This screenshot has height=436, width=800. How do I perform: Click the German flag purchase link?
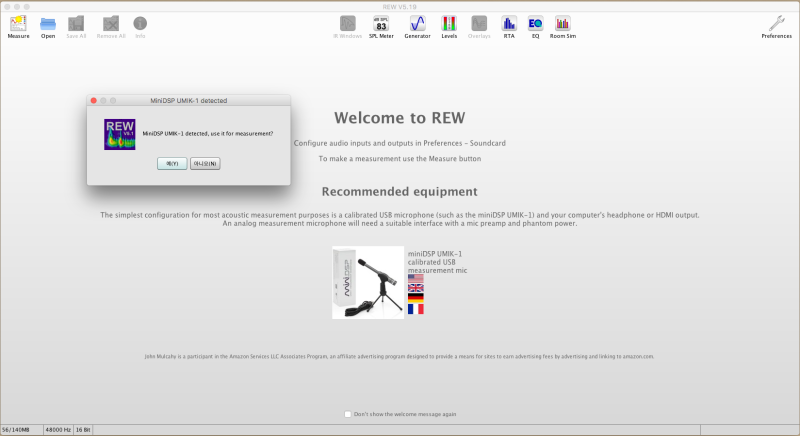pyautogui.click(x=416, y=298)
